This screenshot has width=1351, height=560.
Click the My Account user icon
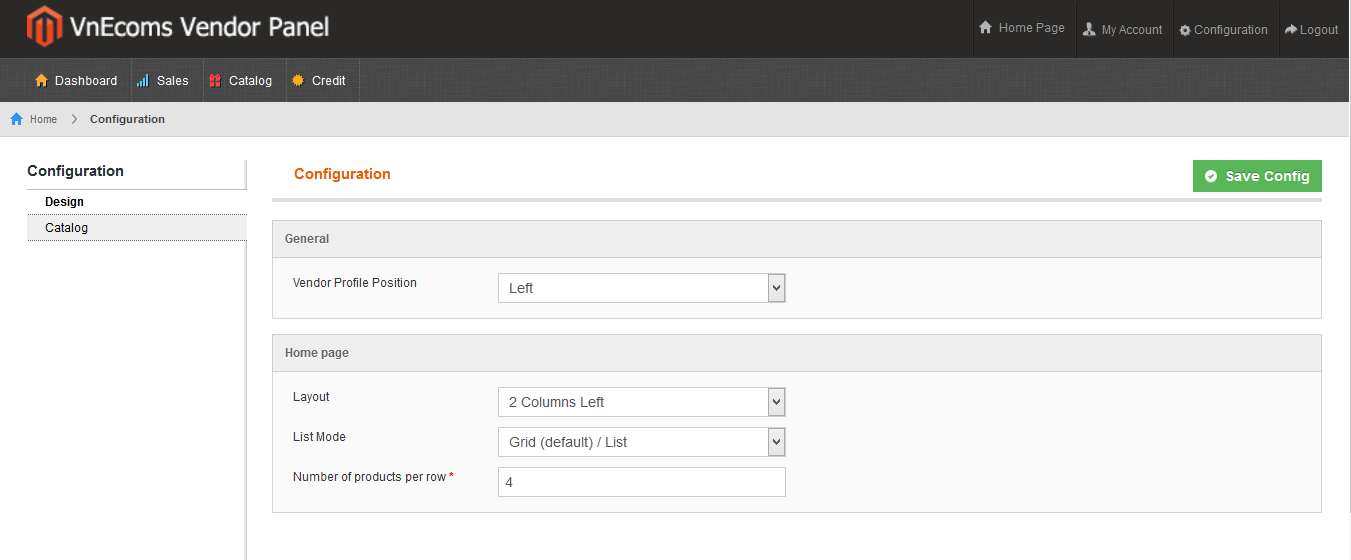coord(1089,30)
